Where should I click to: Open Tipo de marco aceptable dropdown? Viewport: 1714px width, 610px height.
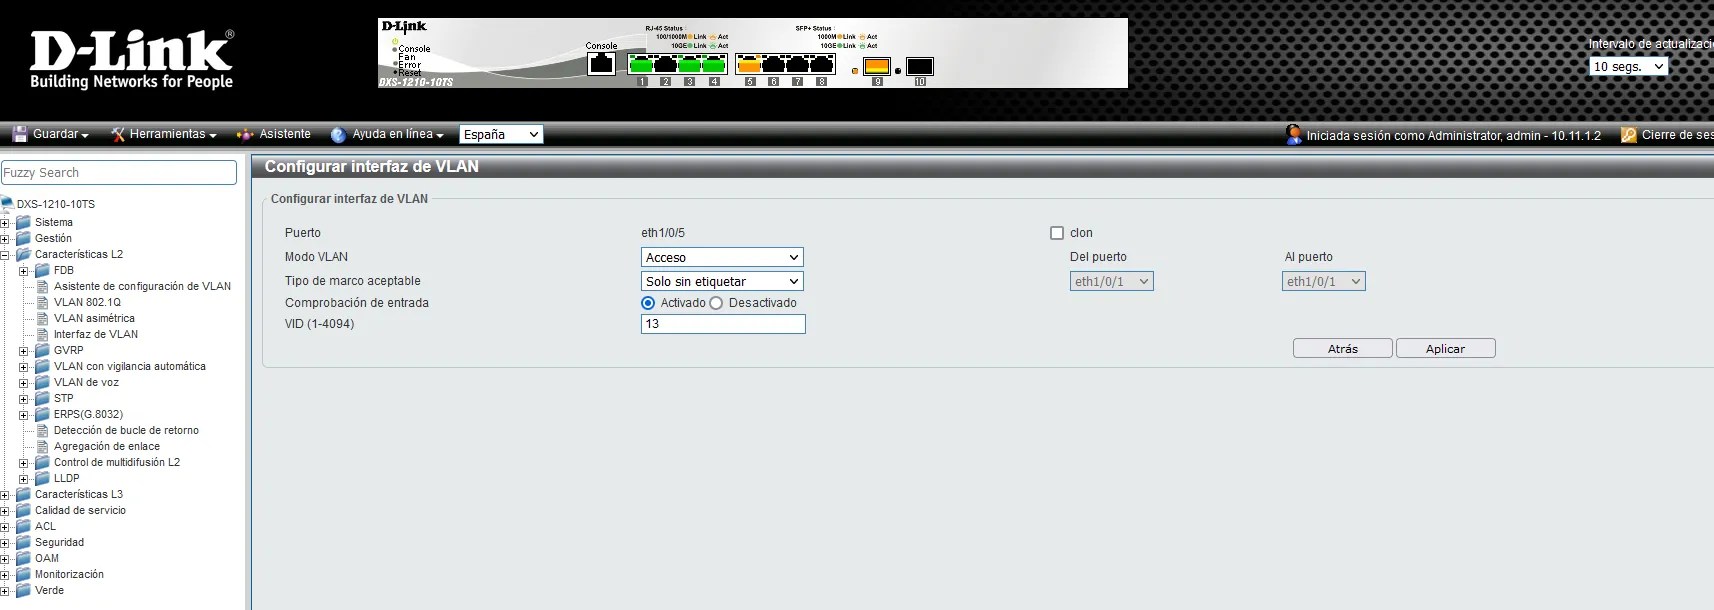pos(722,281)
